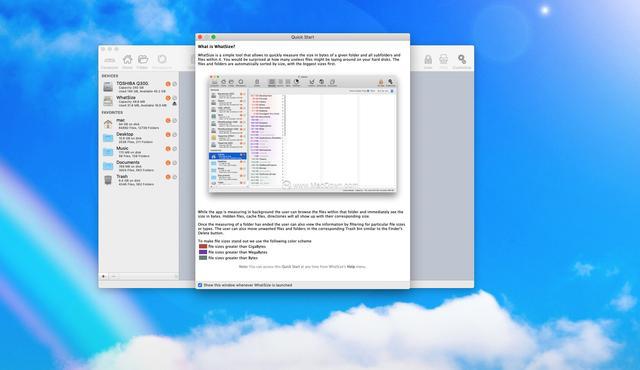Click the FAVORITES section header in sidebar
Viewport: 640px width, 370px height.
pyautogui.click(x=112, y=113)
